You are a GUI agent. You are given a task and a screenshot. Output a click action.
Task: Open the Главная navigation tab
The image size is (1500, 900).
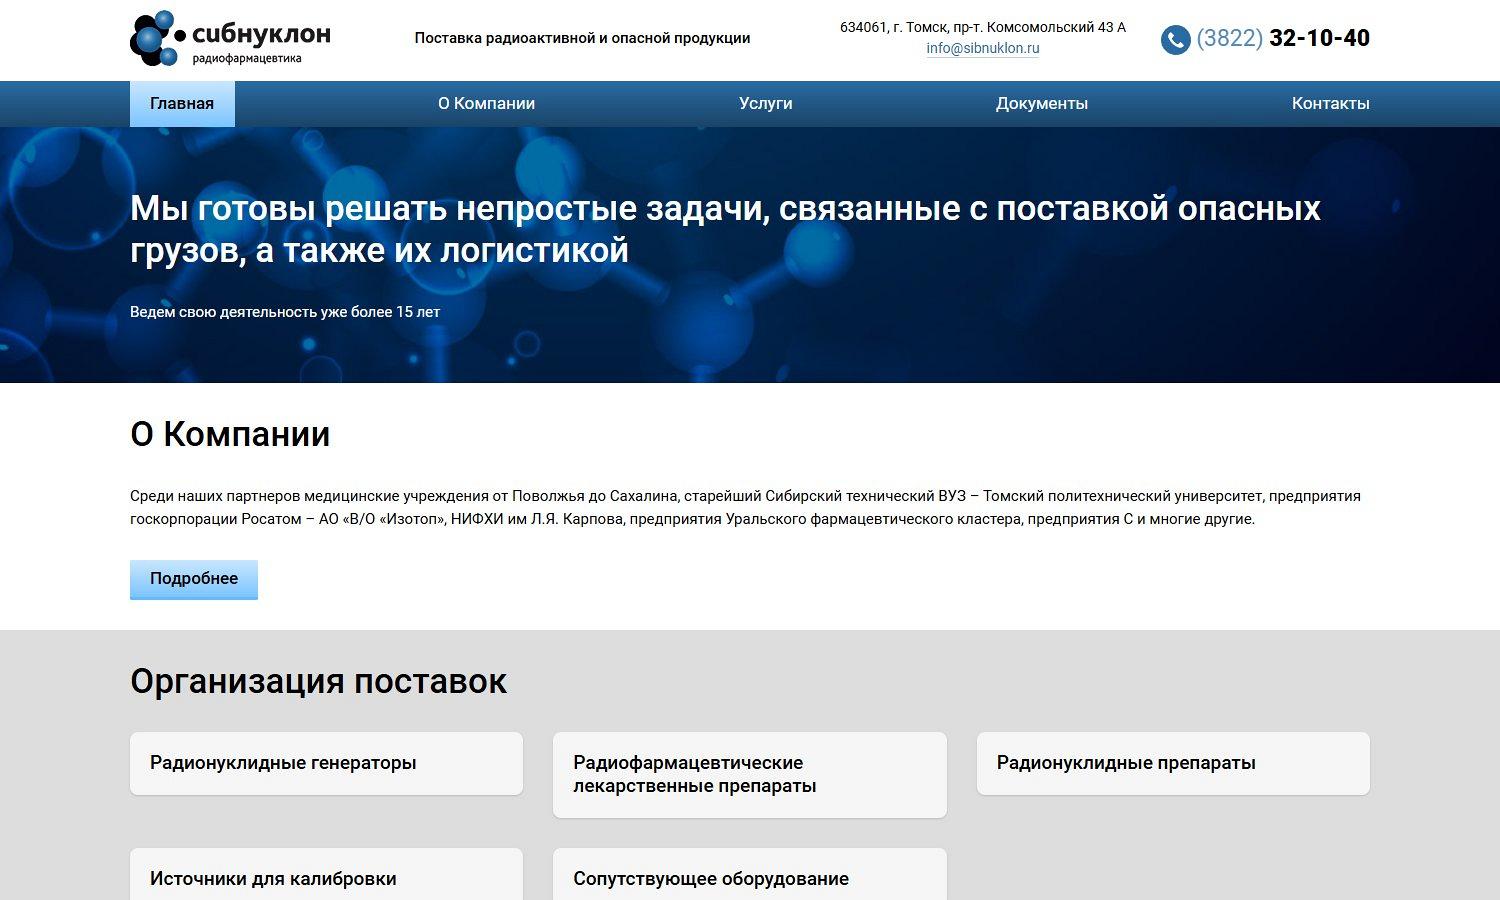click(182, 104)
